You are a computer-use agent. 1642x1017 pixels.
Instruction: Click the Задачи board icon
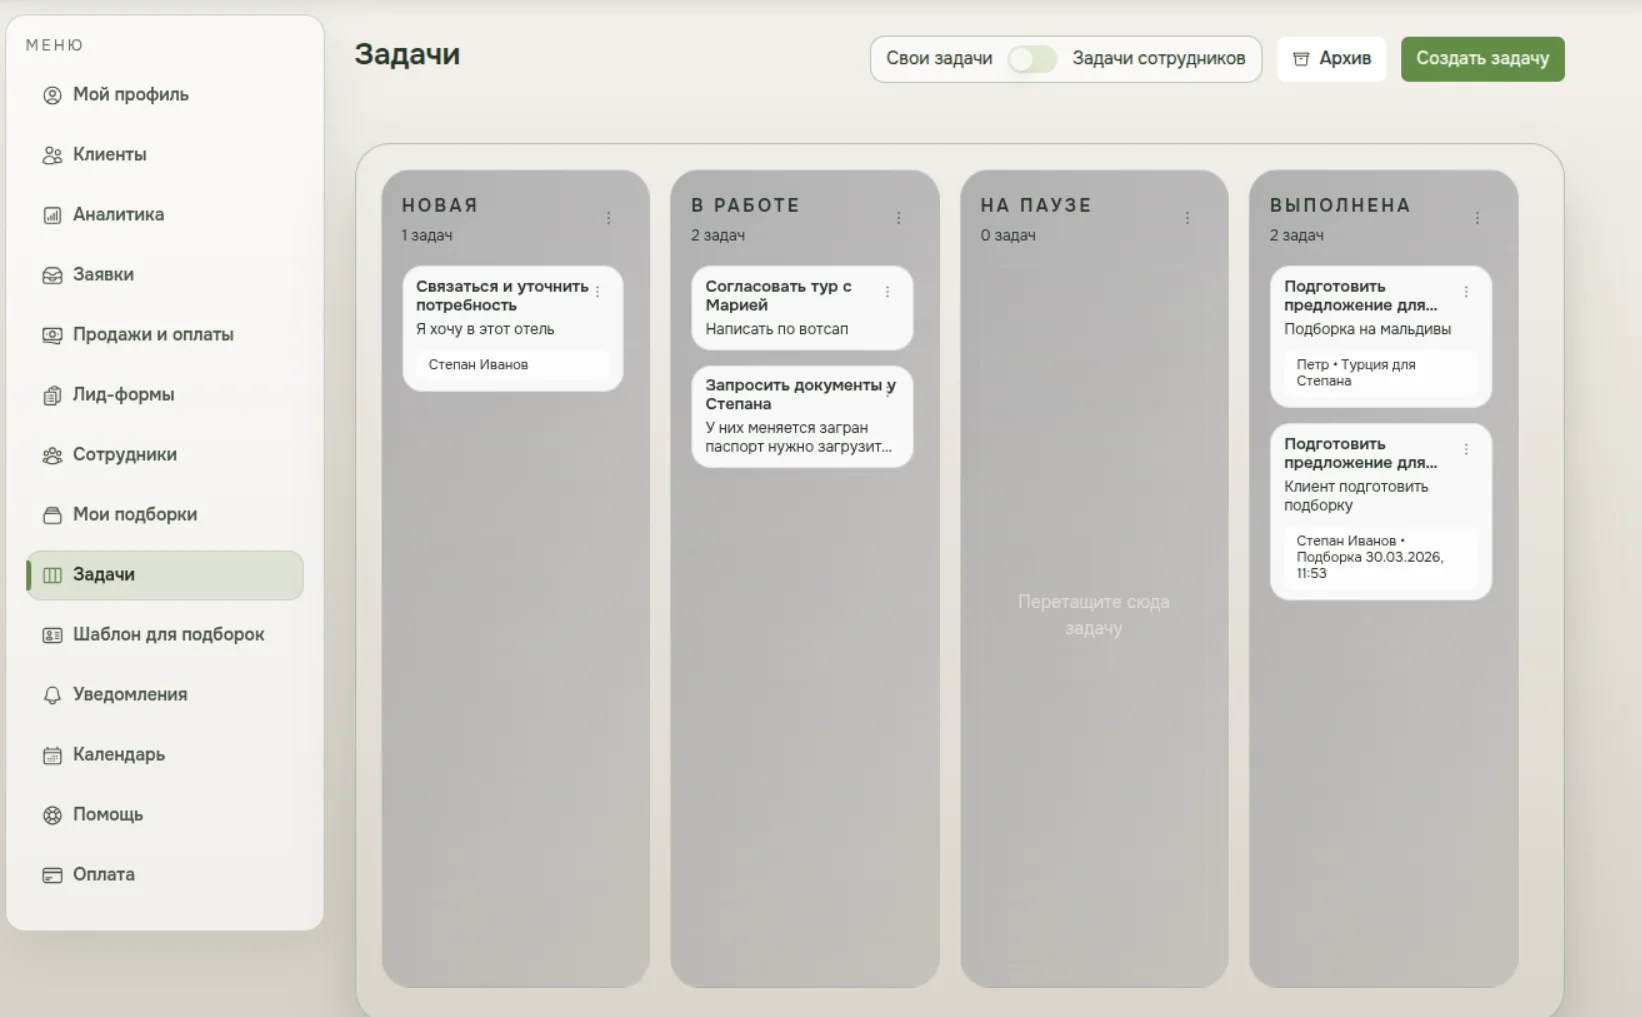click(52, 575)
